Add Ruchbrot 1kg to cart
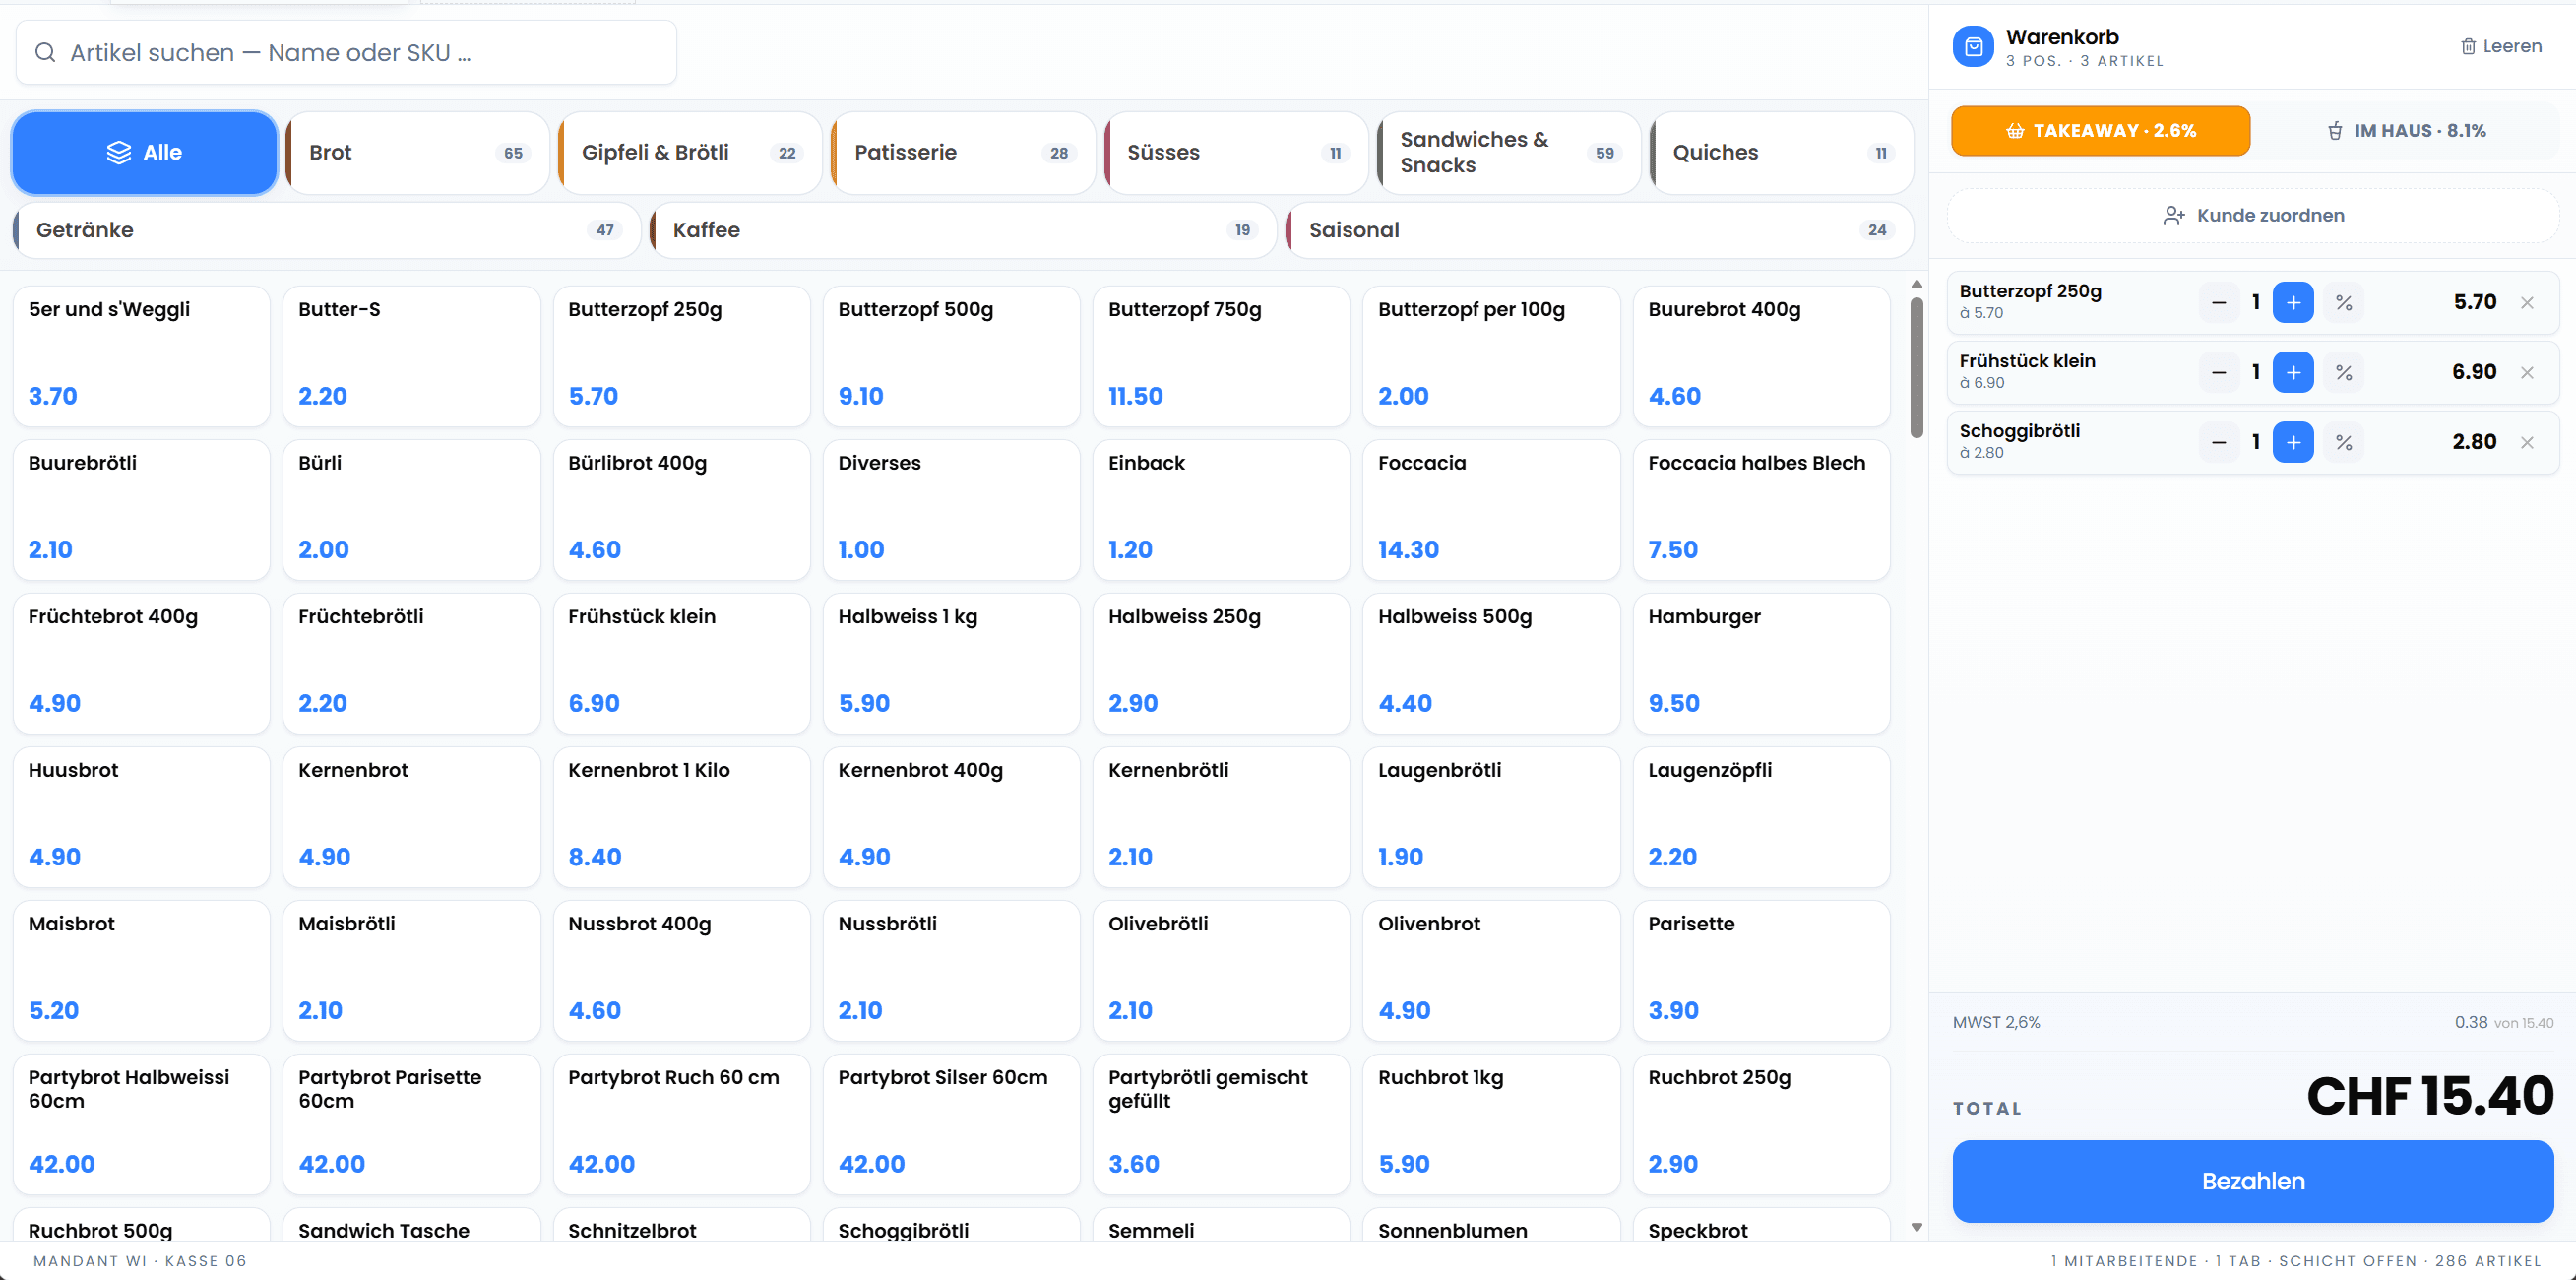 pos(1491,1124)
